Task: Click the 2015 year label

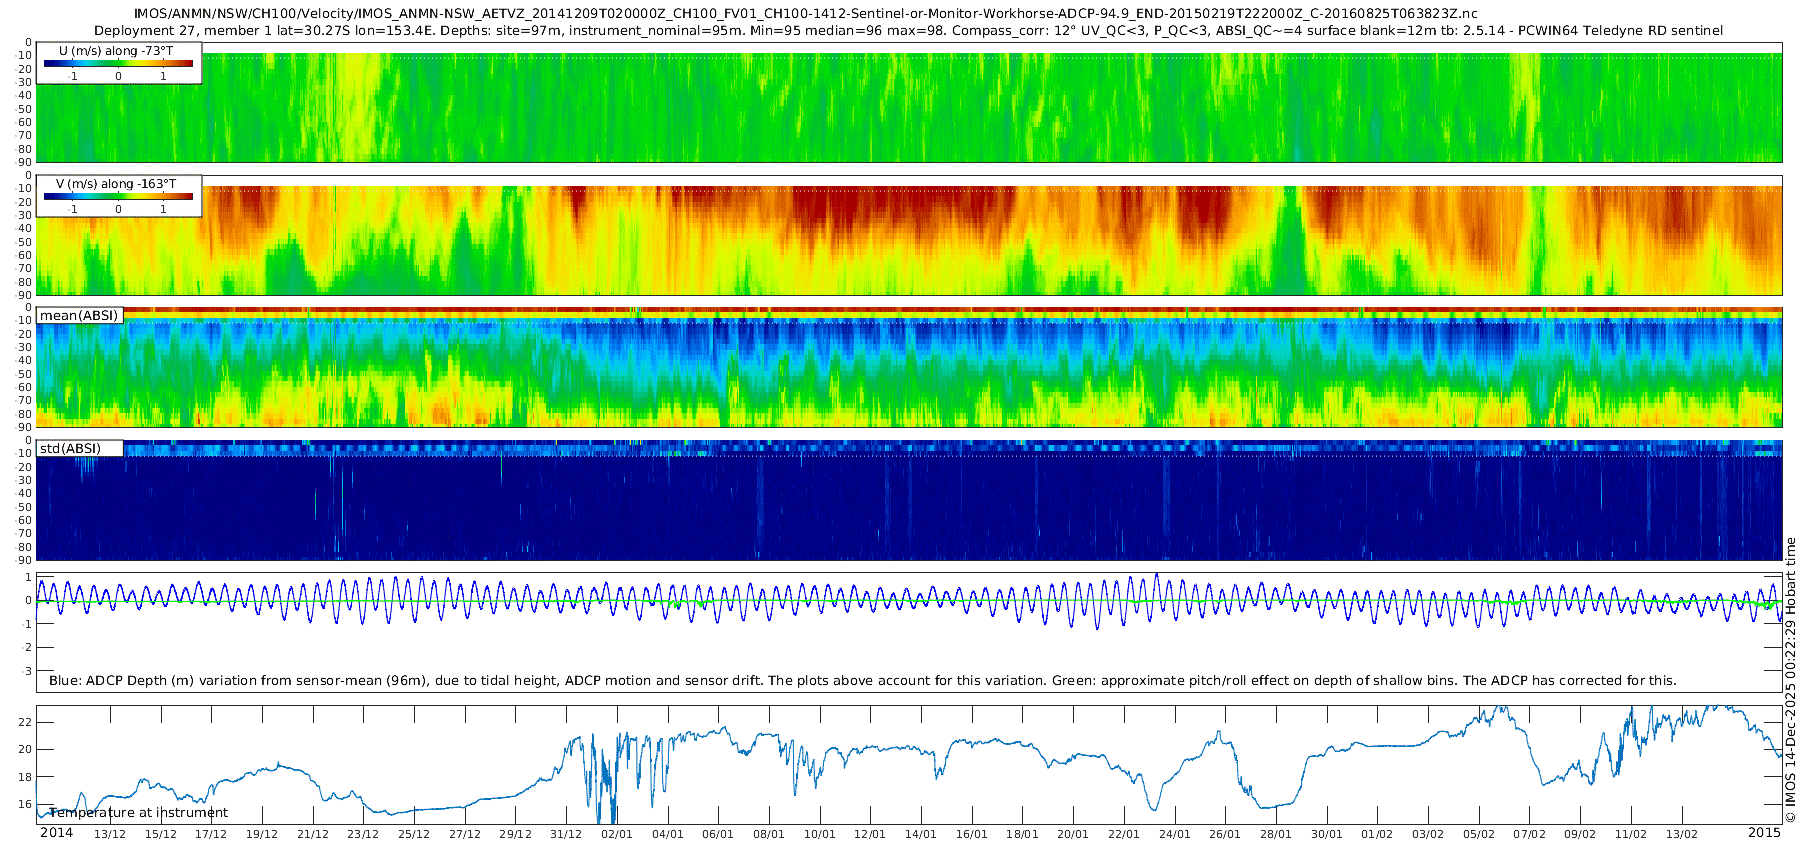Action: pos(1764,833)
